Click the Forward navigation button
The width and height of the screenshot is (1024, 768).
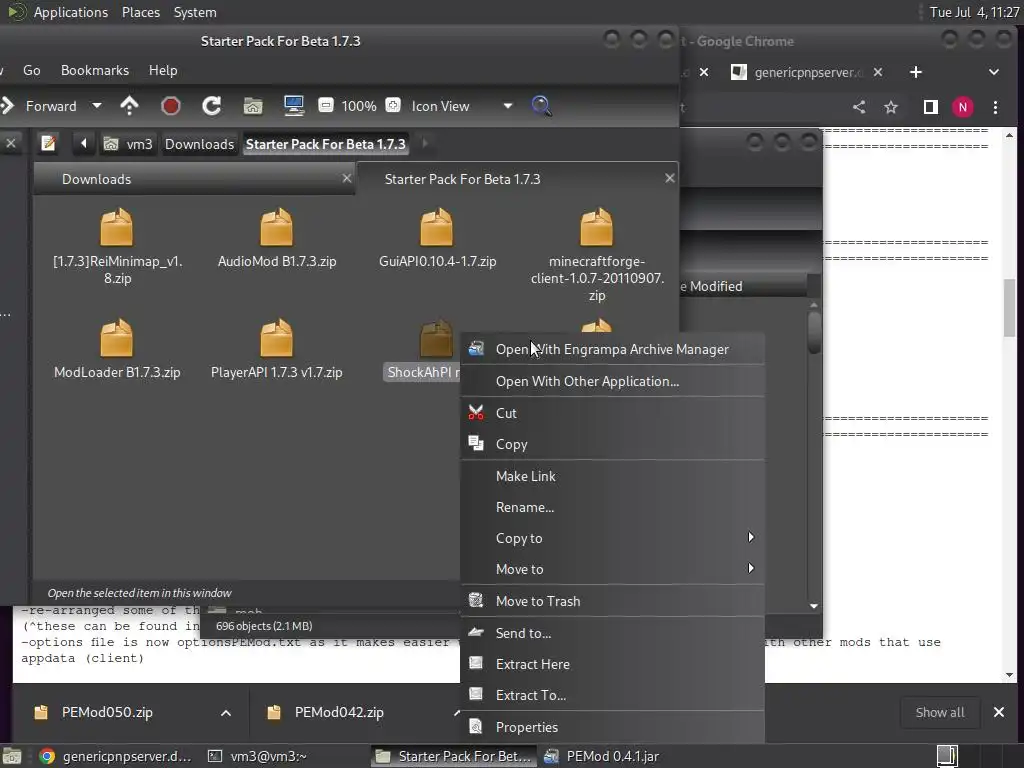pos(40,106)
